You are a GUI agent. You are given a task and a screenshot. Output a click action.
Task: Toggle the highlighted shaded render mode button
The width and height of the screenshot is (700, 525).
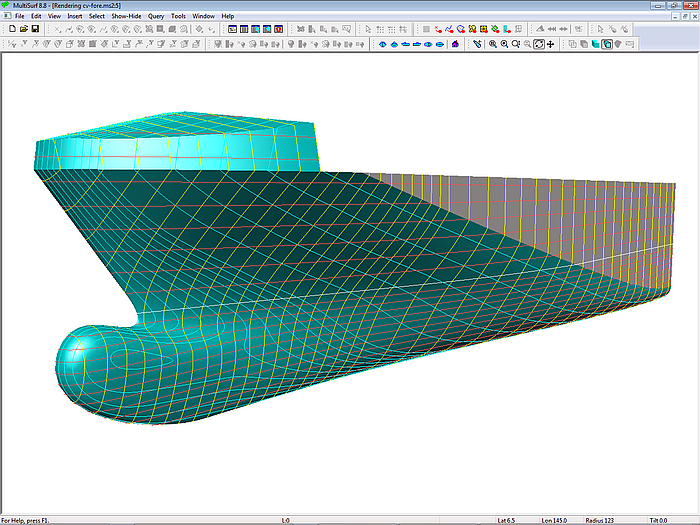(x=606, y=44)
